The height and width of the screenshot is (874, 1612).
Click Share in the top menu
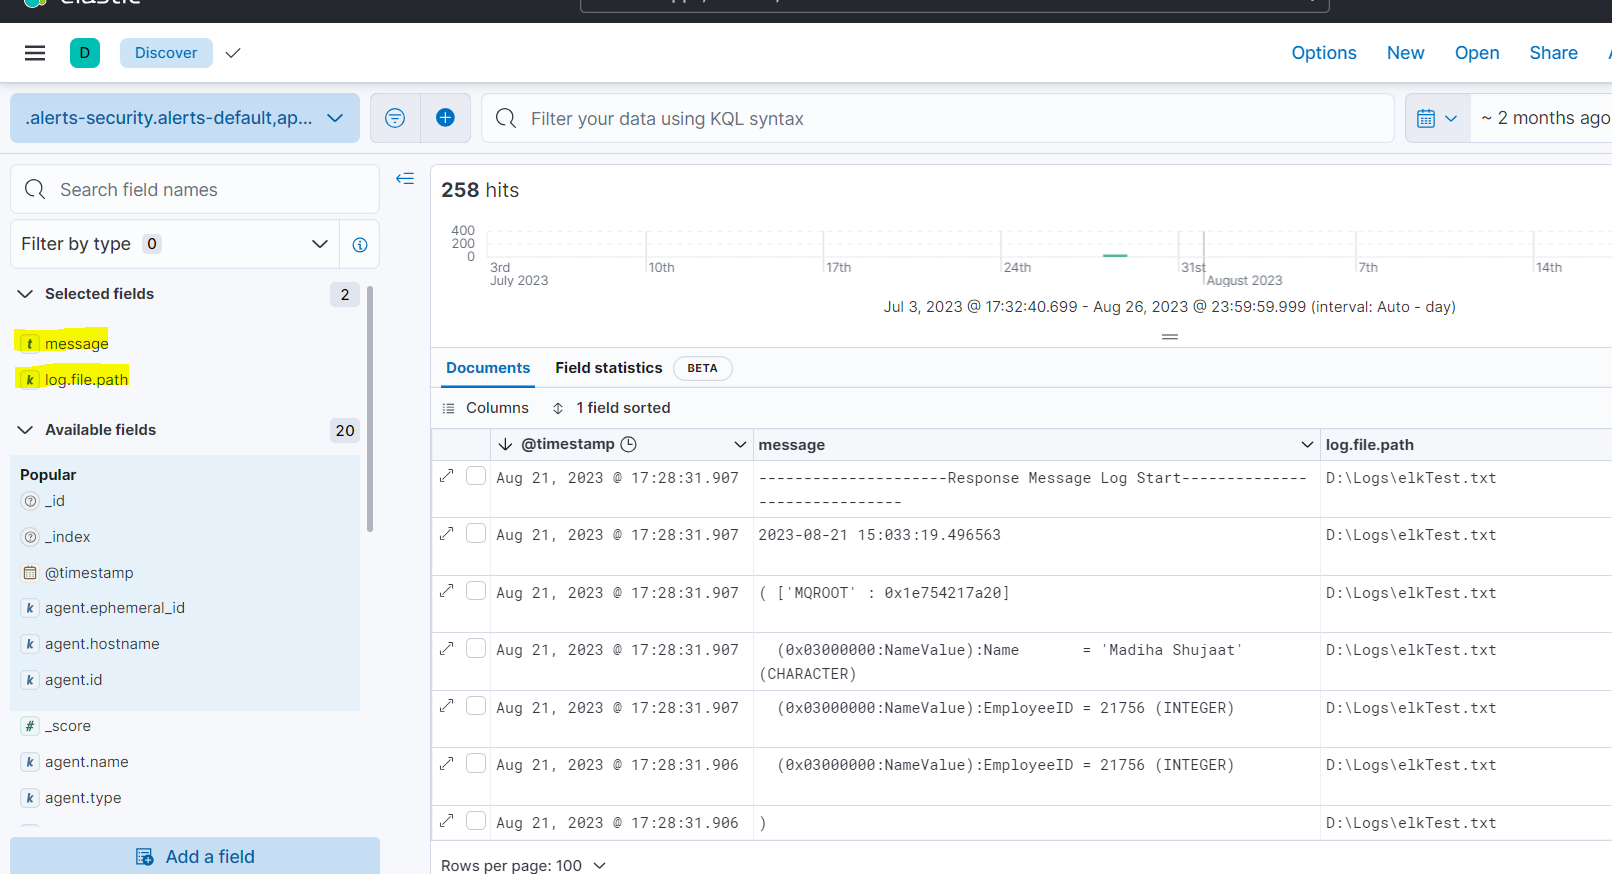(x=1553, y=53)
